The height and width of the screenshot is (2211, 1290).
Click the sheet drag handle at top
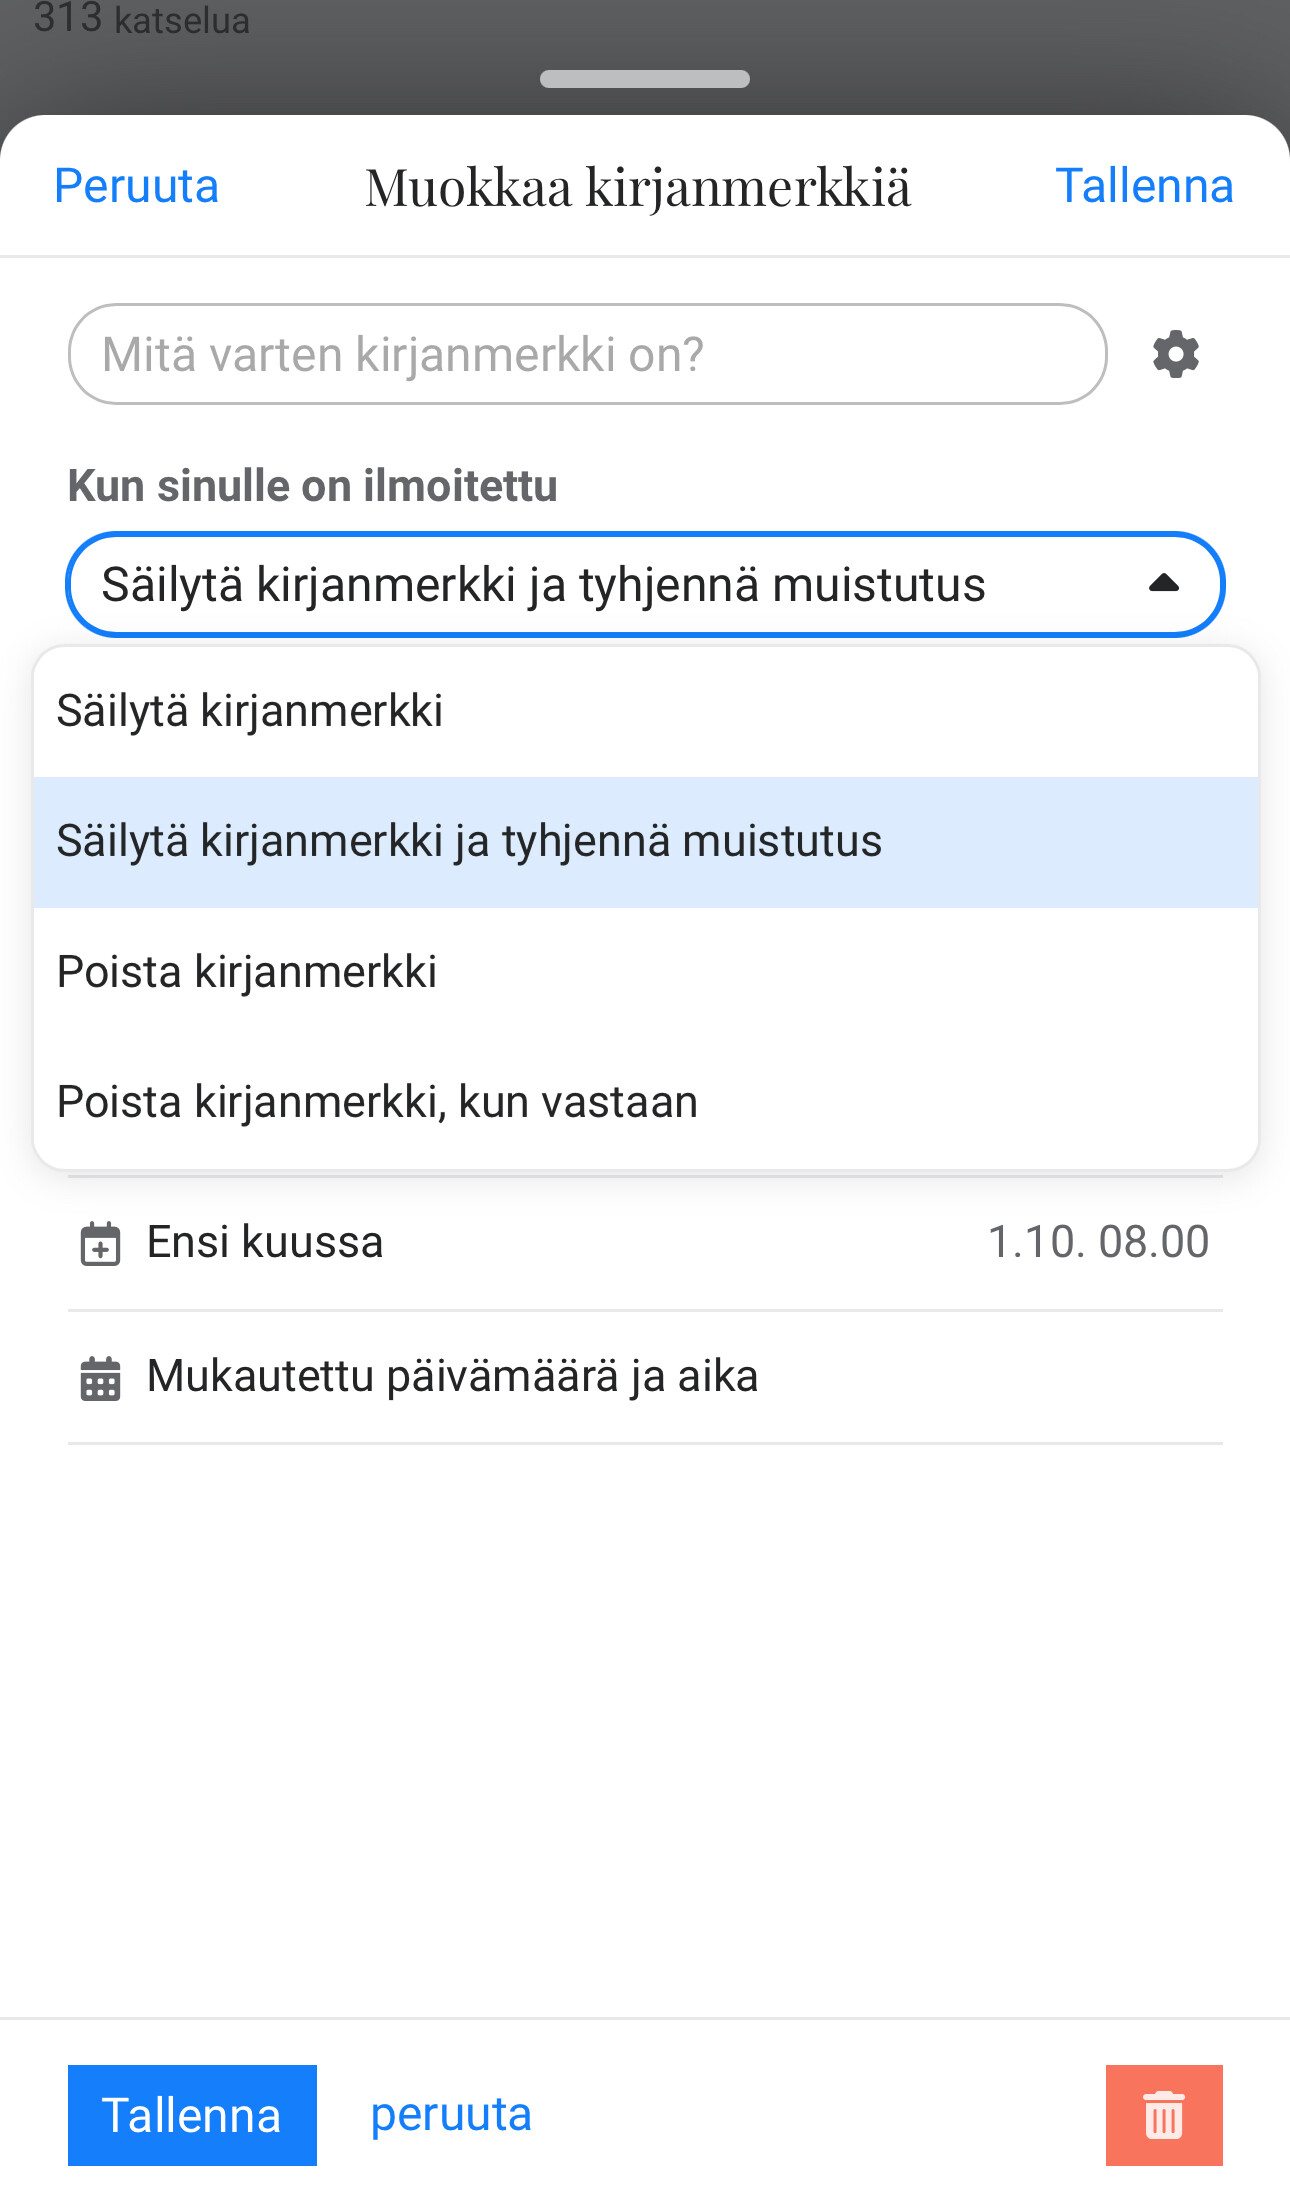coord(645,79)
